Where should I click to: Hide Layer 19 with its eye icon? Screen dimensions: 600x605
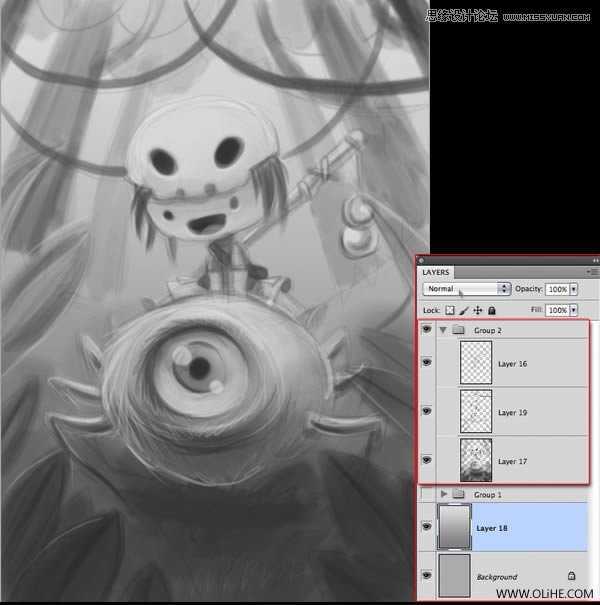click(427, 411)
